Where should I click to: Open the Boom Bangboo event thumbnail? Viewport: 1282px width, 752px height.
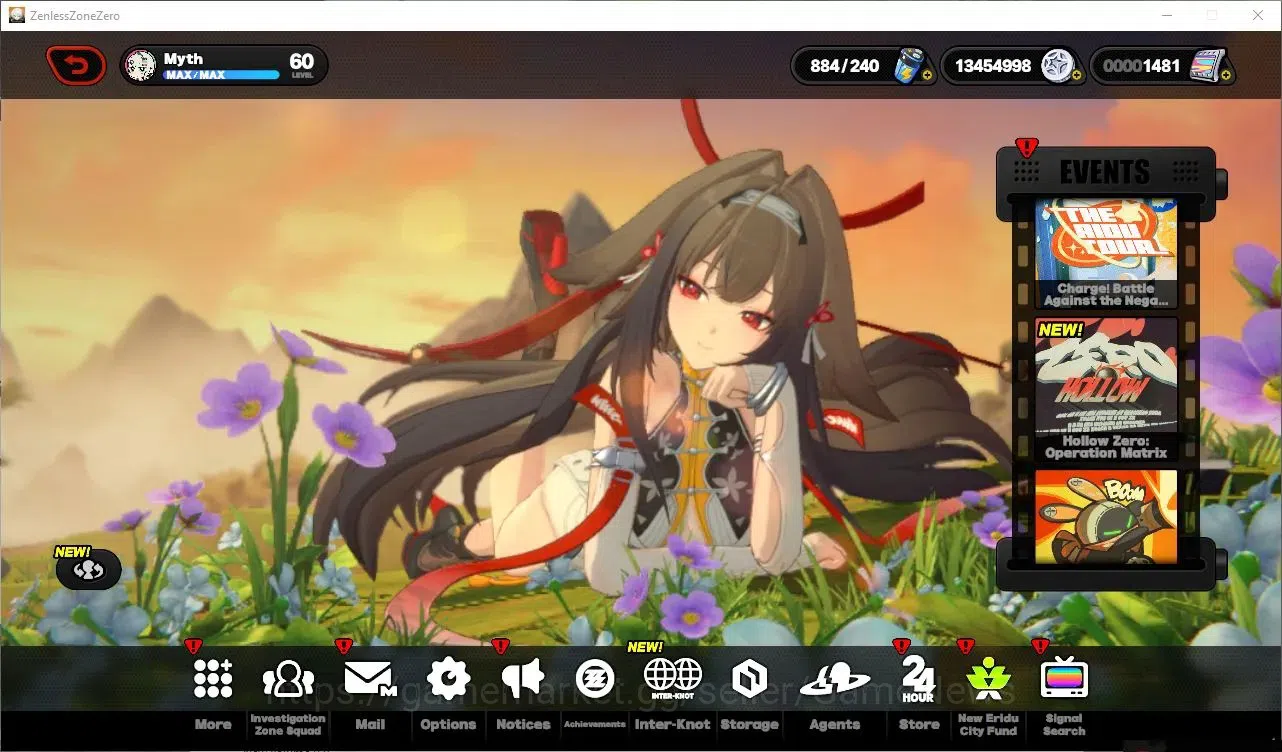pyautogui.click(x=1106, y=517)
